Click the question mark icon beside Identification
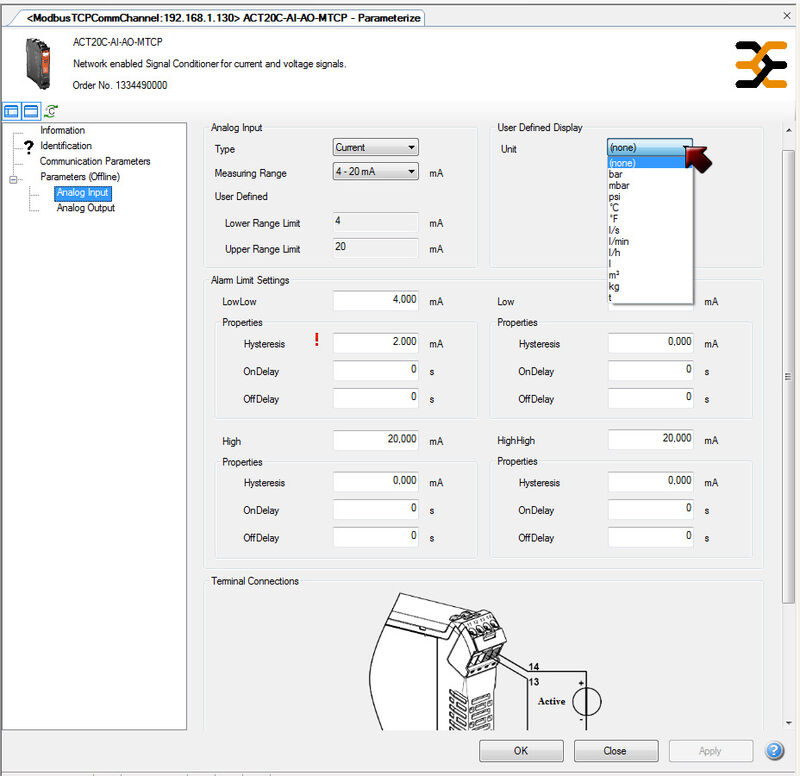 (29, 146)
